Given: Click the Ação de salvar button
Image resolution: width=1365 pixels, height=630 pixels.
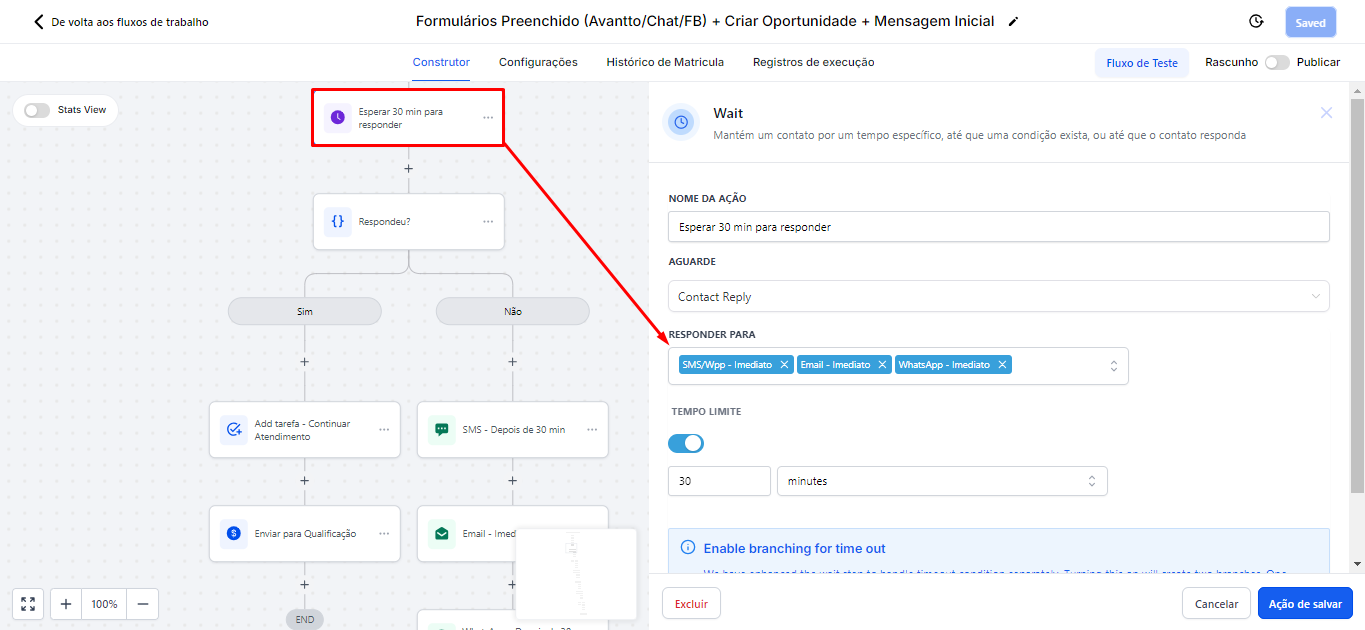Looking at the screenshot, I should 1305,604.
